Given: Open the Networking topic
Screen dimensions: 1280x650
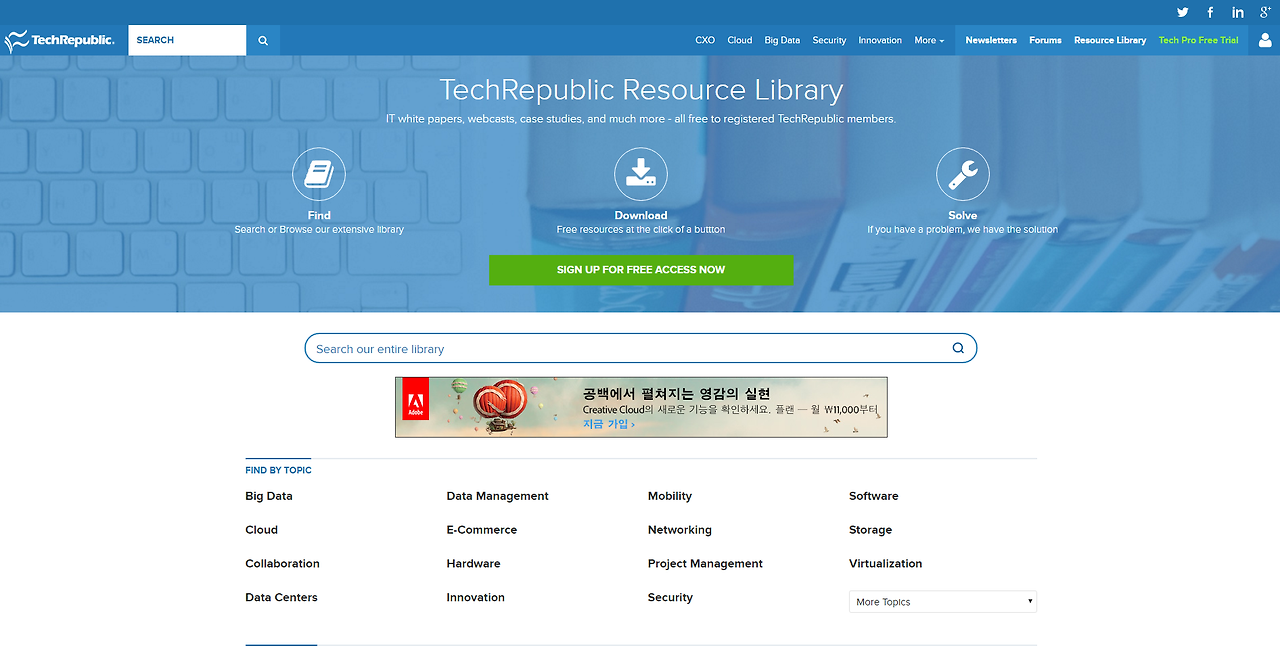Looking at the screenshot, I should pyautogui.click(x=680, y=530).
